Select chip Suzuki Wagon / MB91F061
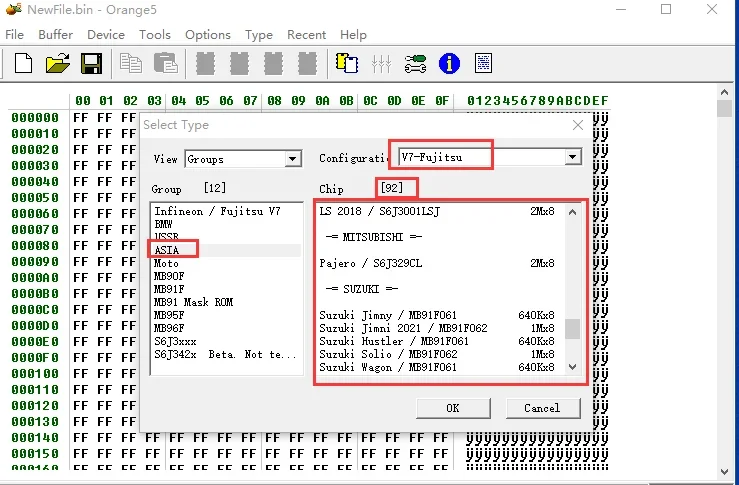The width and height of the screenshot is (739, 485). pos(437,367)
